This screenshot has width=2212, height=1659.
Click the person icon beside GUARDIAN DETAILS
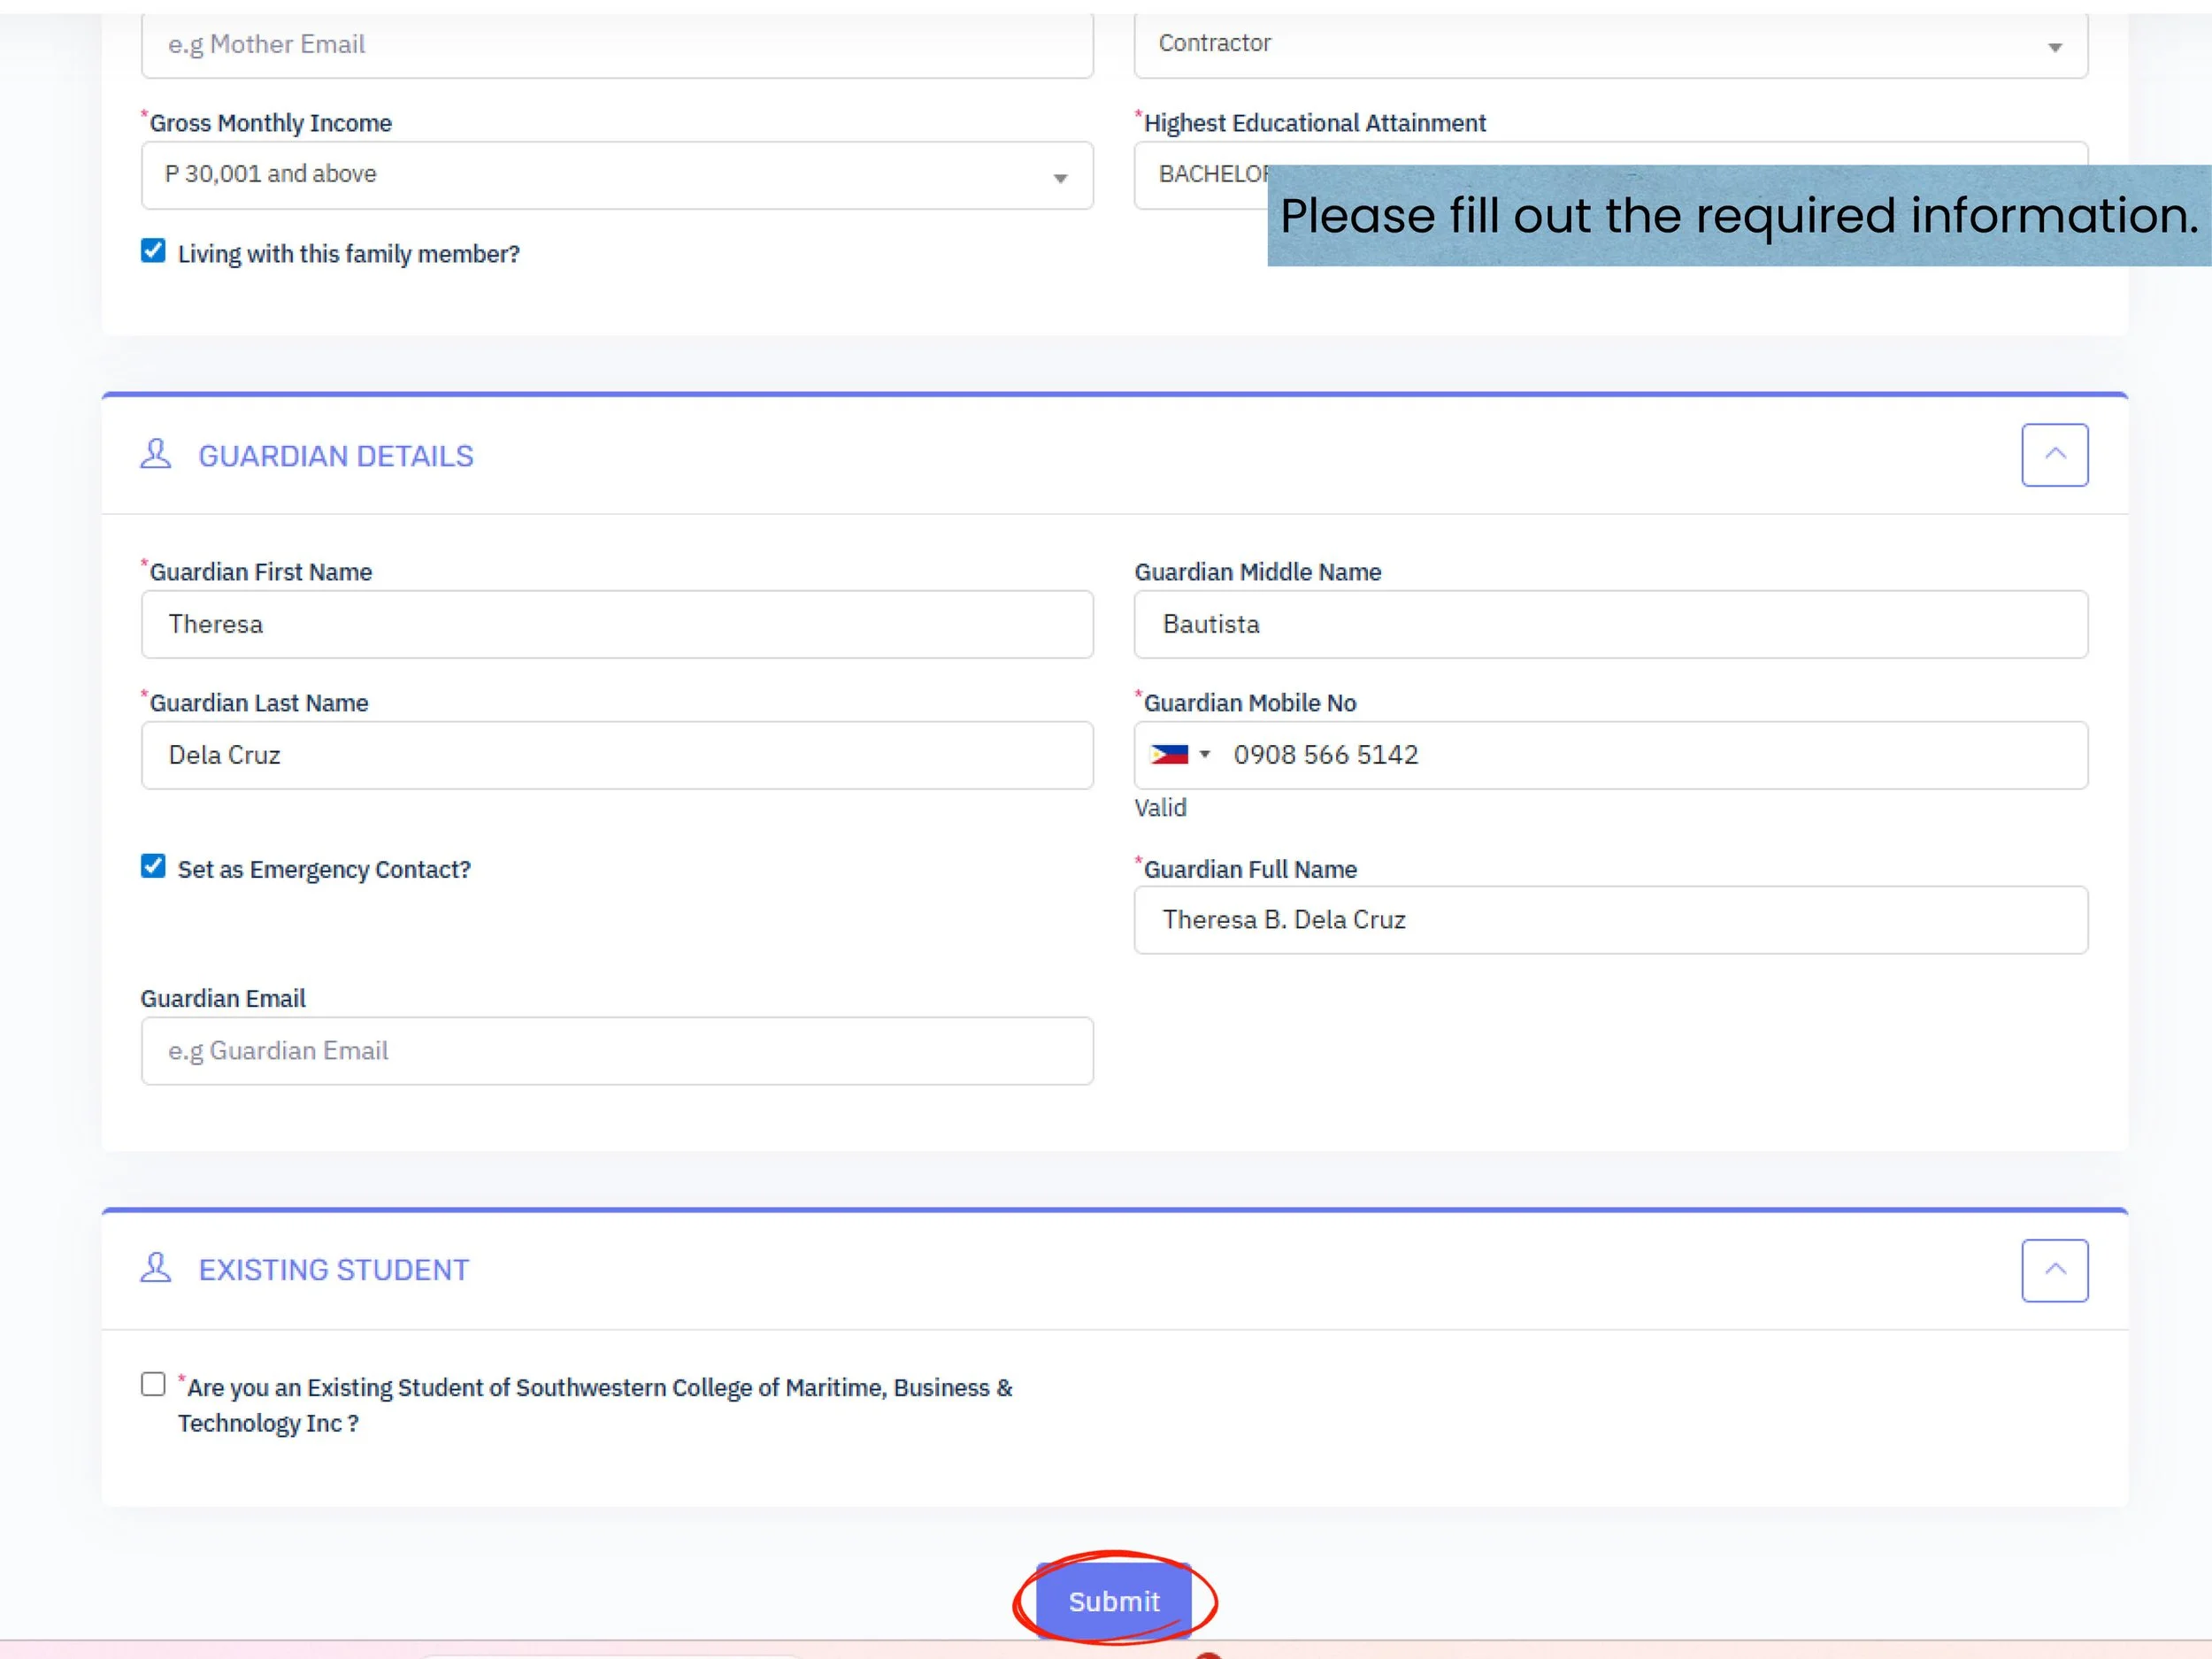tap(155, 455)
